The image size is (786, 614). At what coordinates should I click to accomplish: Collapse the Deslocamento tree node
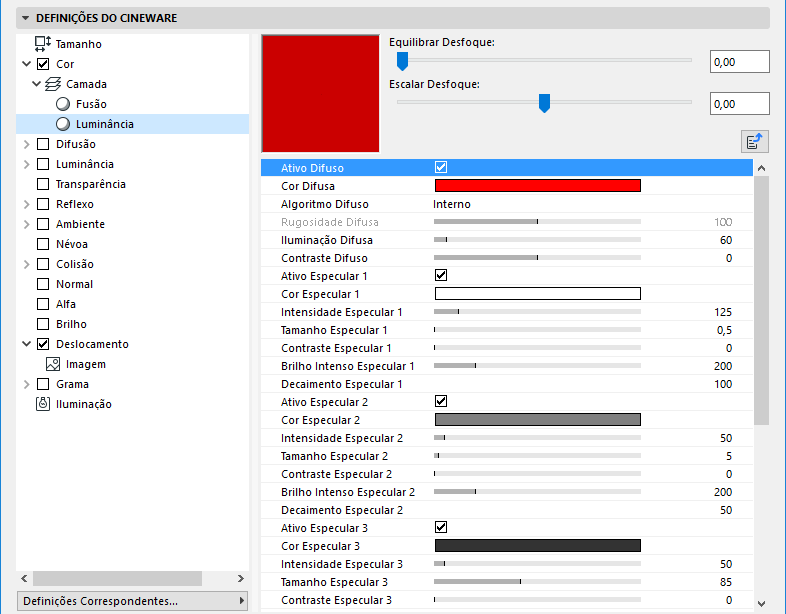pos(27,344)
